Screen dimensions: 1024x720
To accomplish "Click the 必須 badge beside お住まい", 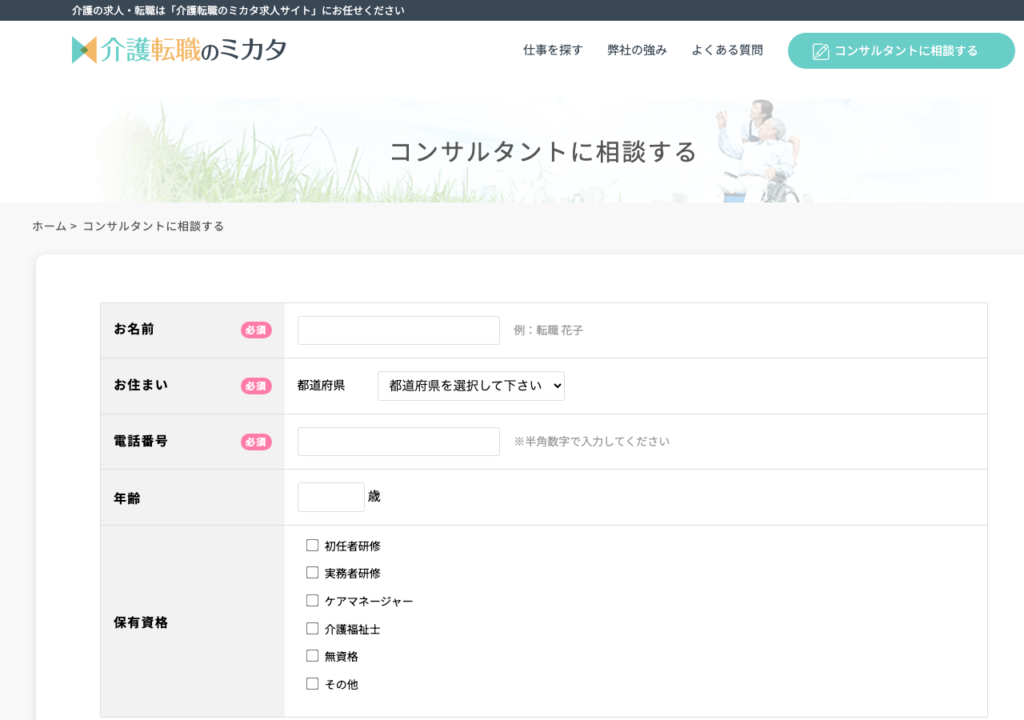I will 256,386.
